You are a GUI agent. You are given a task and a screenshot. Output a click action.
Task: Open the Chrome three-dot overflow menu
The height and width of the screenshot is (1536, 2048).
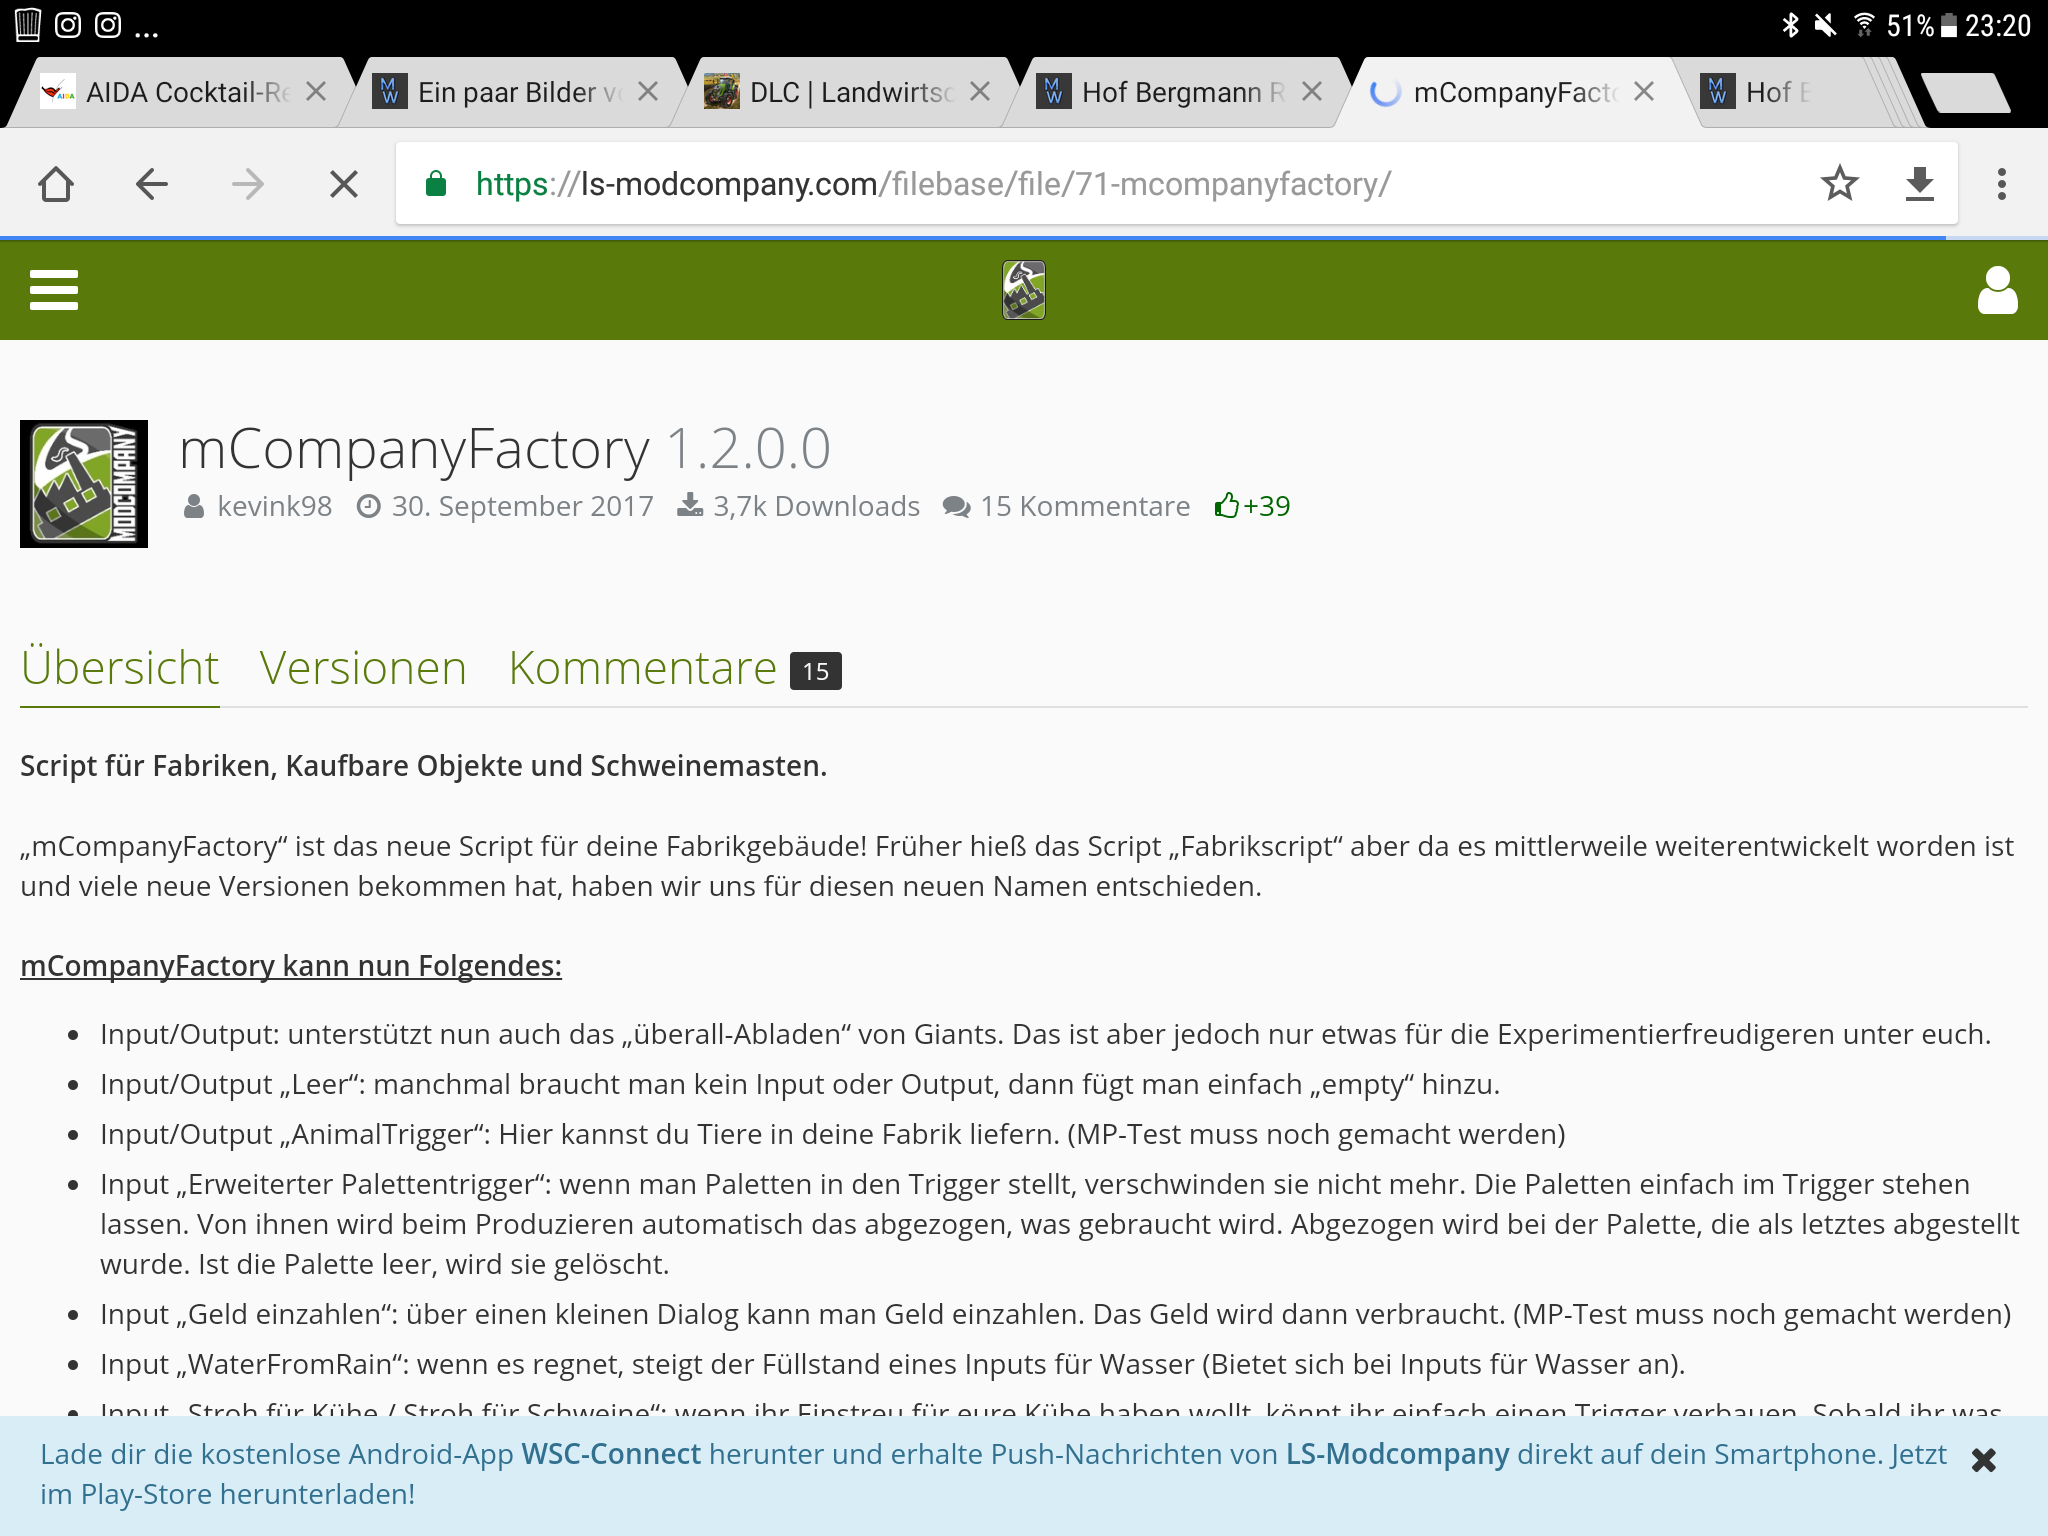pos(2001,184)
